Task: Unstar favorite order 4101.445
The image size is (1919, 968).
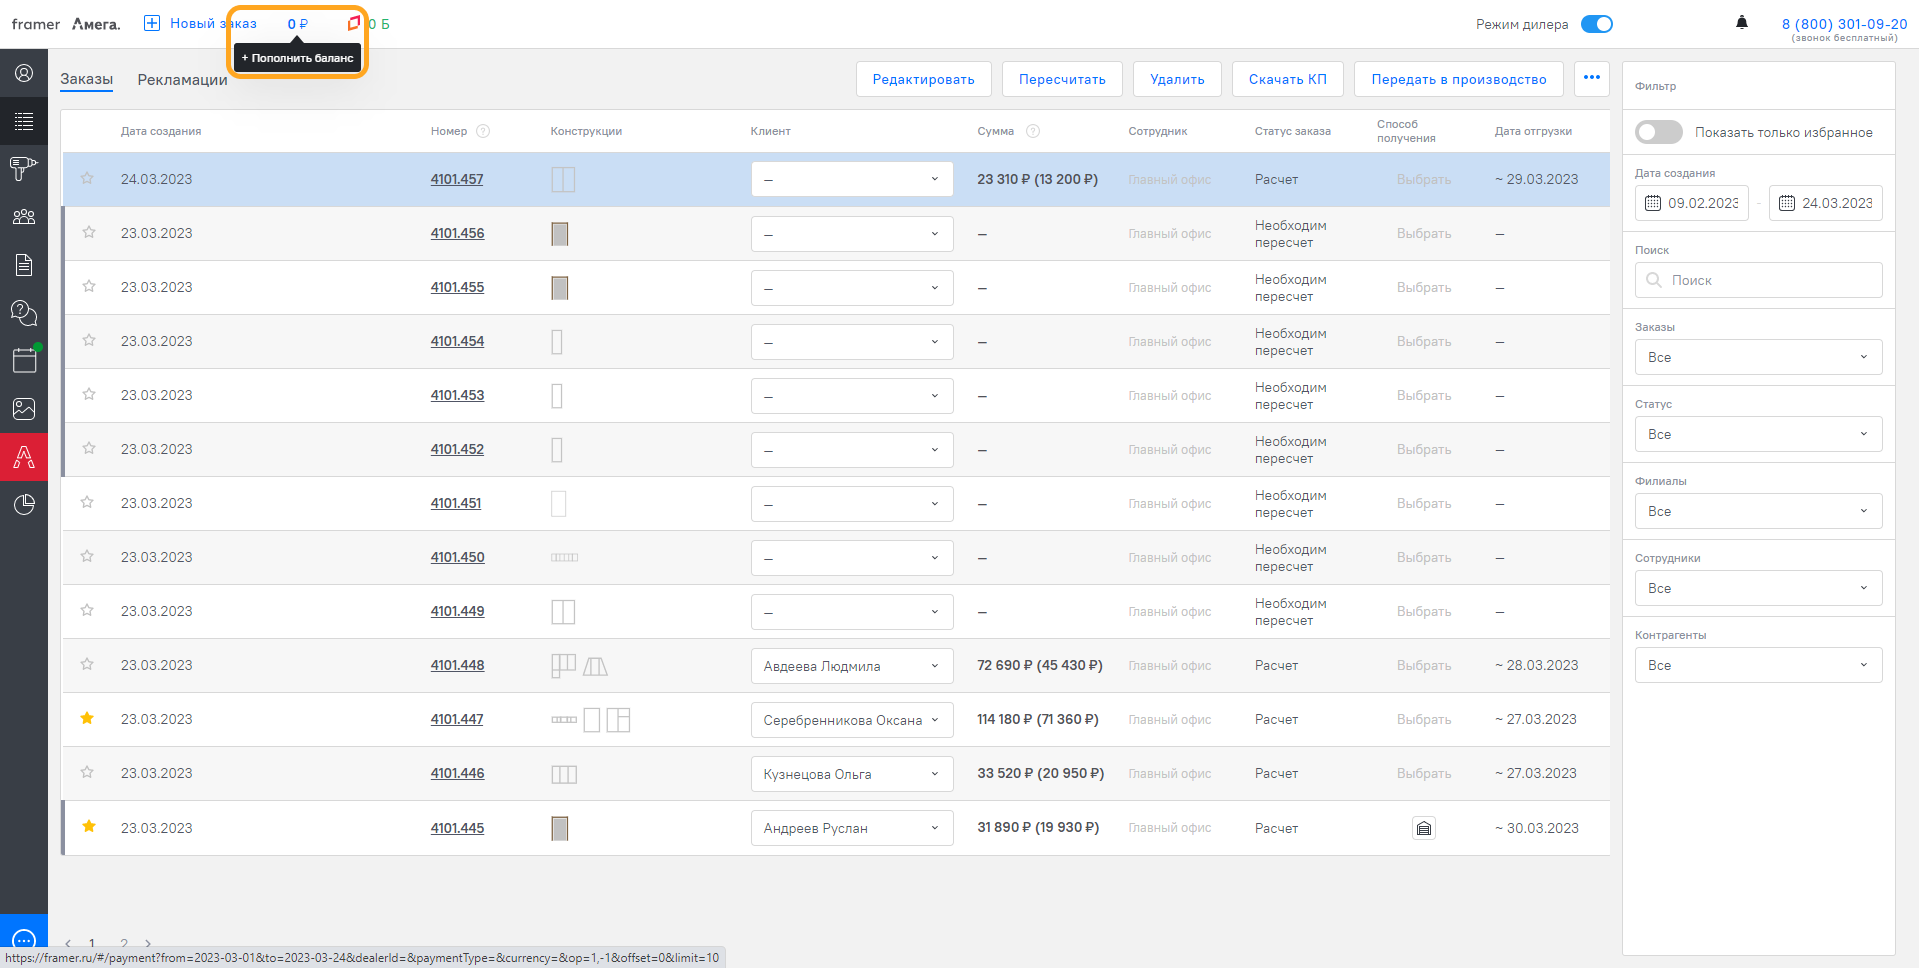Action: (x=89, y=826)
